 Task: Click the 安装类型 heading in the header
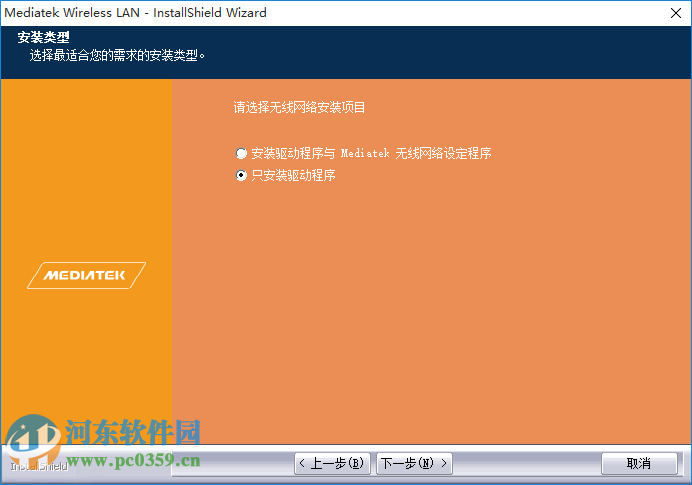43,37
